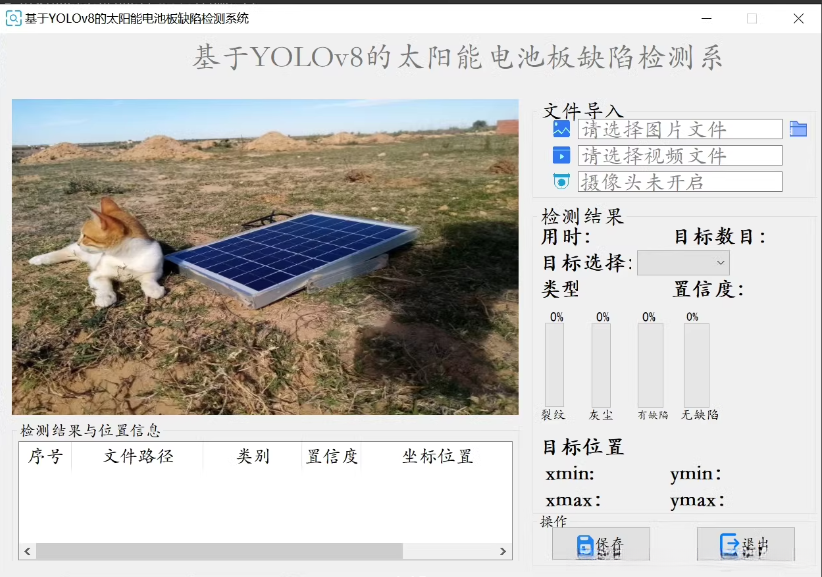Screen dimensions: 822x577
Task: Click the image file picture icon
Action: click(561, 129)
